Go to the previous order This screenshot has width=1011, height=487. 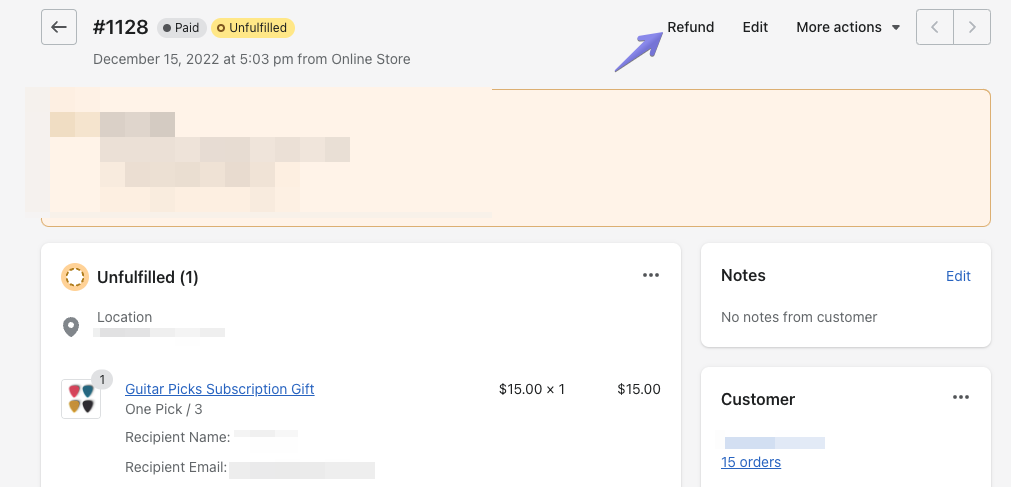(935, 27)
